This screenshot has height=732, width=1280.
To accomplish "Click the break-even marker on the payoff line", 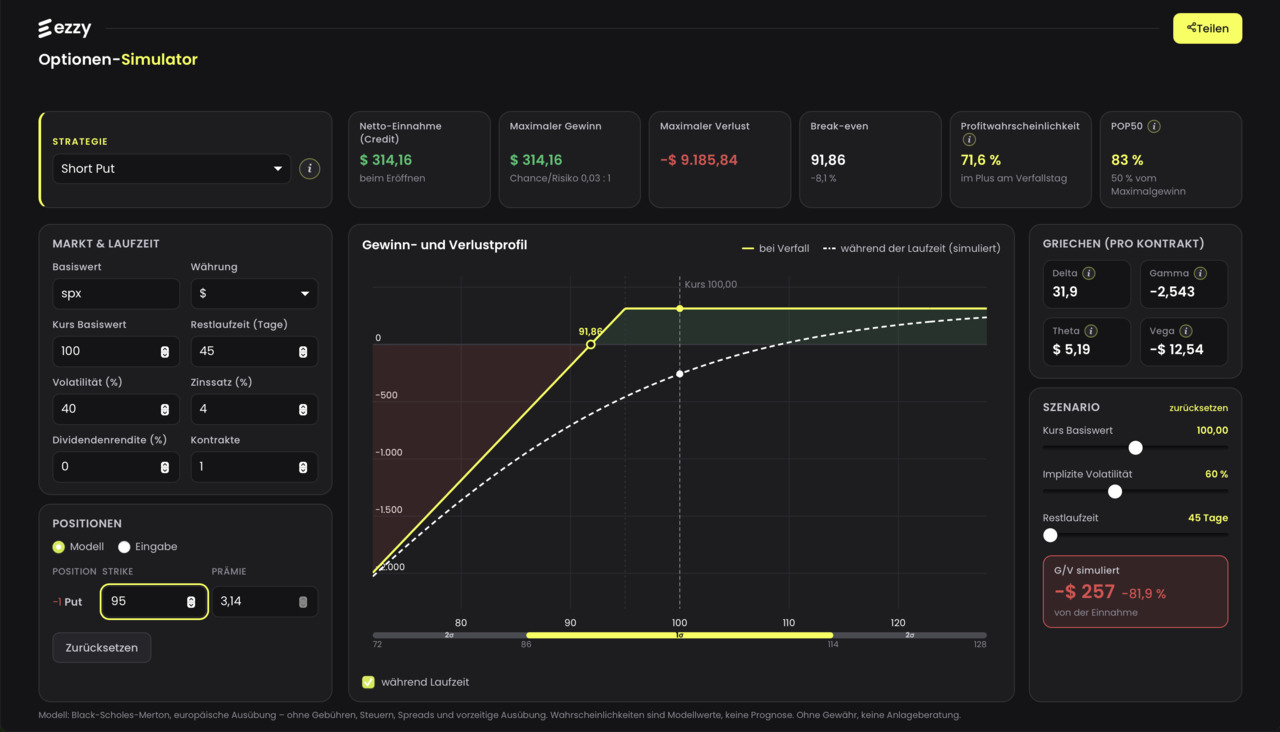I will (x=591, y=344).
